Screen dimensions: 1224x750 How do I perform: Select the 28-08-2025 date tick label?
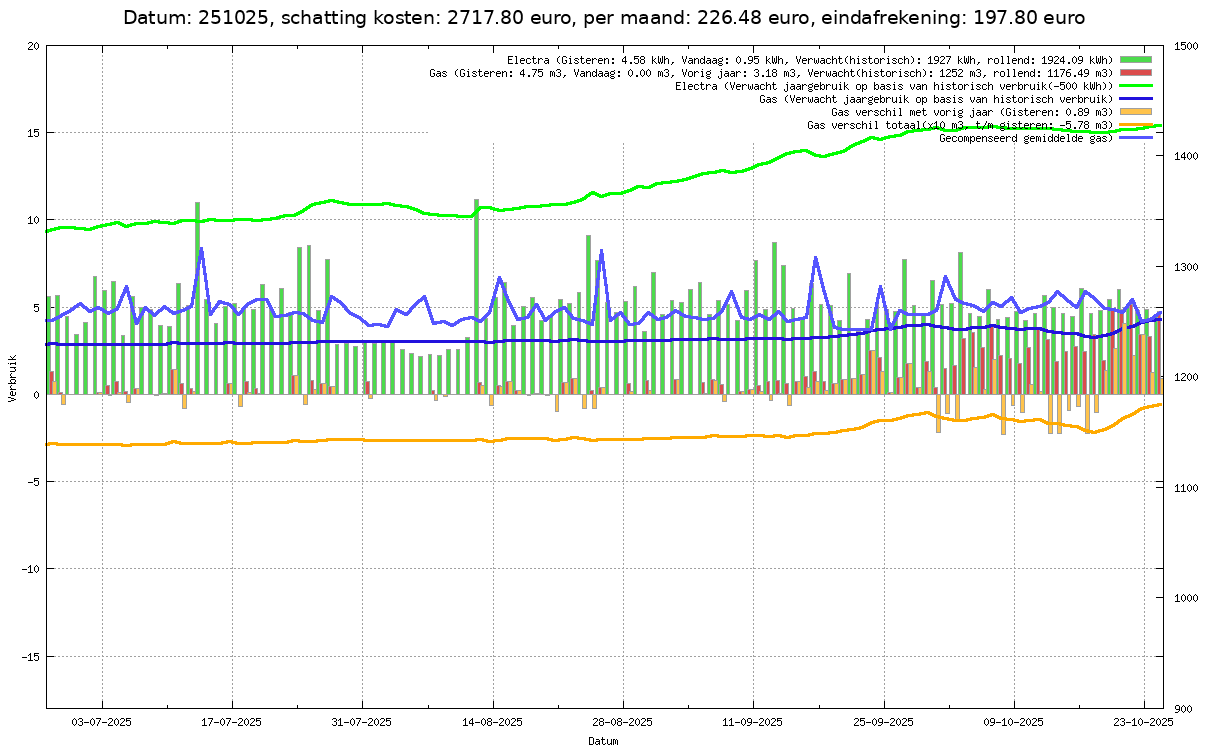pyautogui.click(x=623, y=721)
